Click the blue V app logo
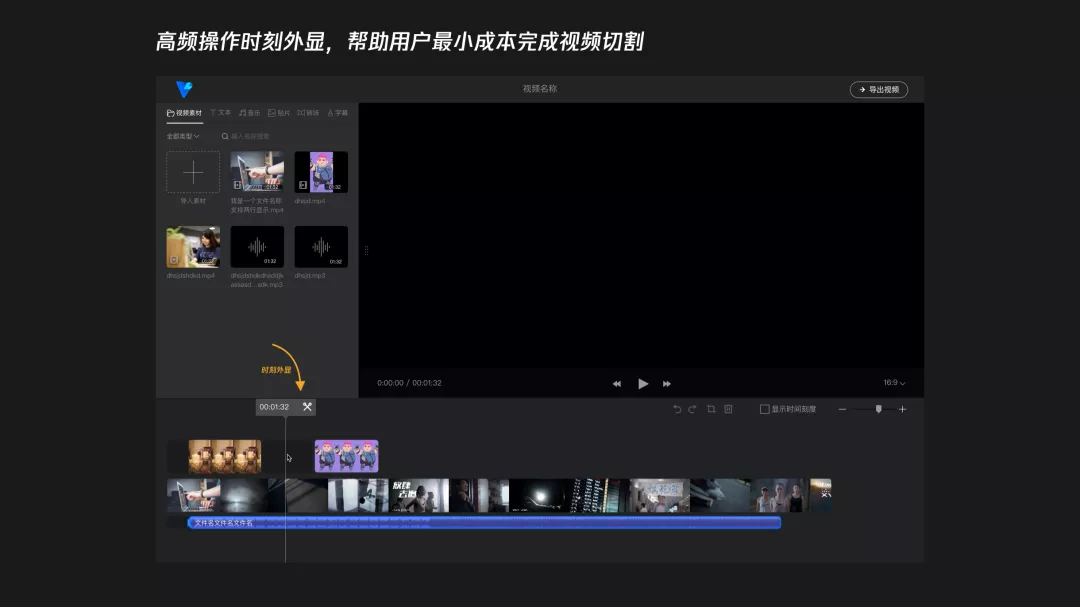This screenshot has width=1080, height=607. pyautogui.click(x=184, y=90)
